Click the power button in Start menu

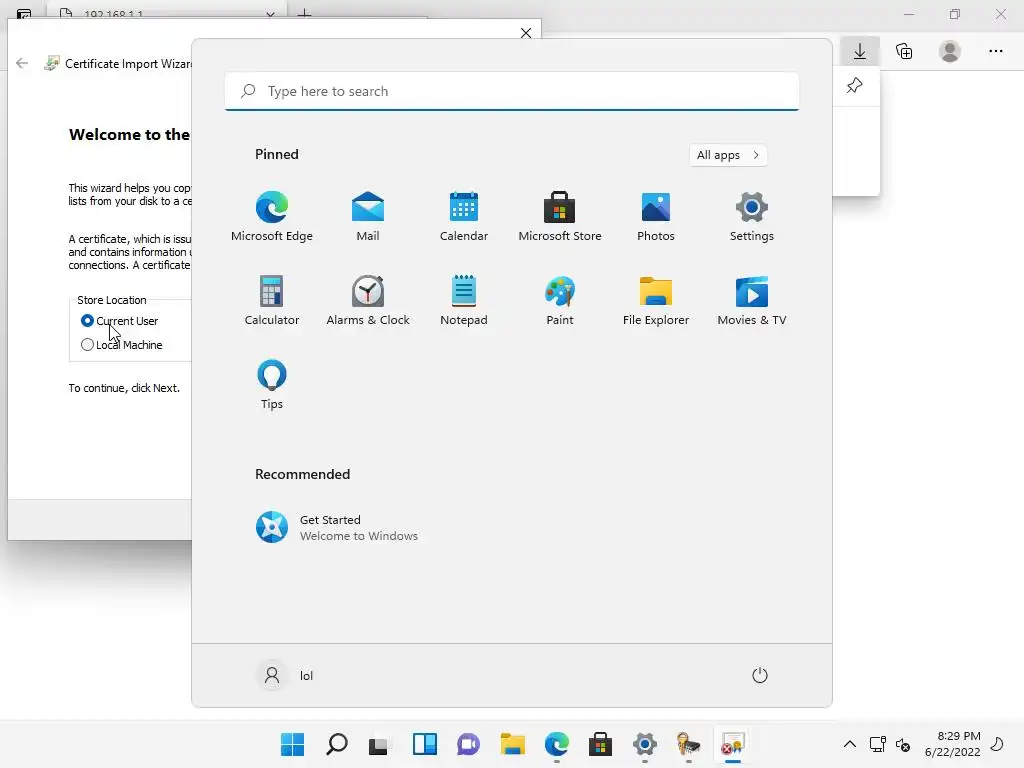pos(760,675)
